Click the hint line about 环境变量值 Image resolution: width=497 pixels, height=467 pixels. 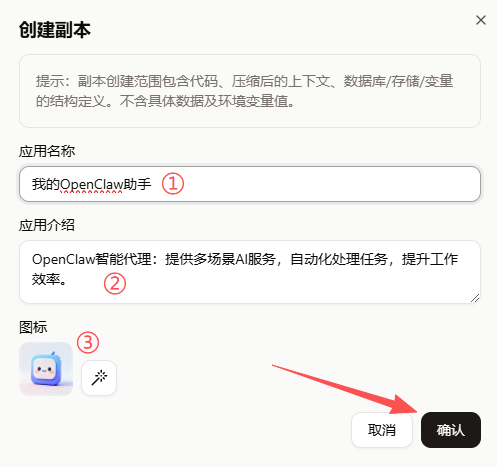tap(165, 101)
